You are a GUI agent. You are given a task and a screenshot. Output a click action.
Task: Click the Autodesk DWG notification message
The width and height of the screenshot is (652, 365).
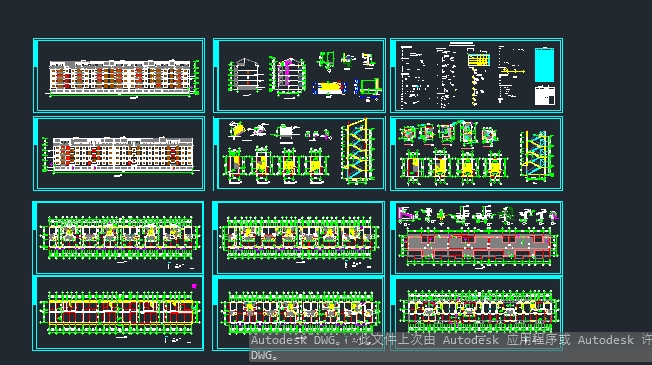pyautogui.click(x=451, y=347)
